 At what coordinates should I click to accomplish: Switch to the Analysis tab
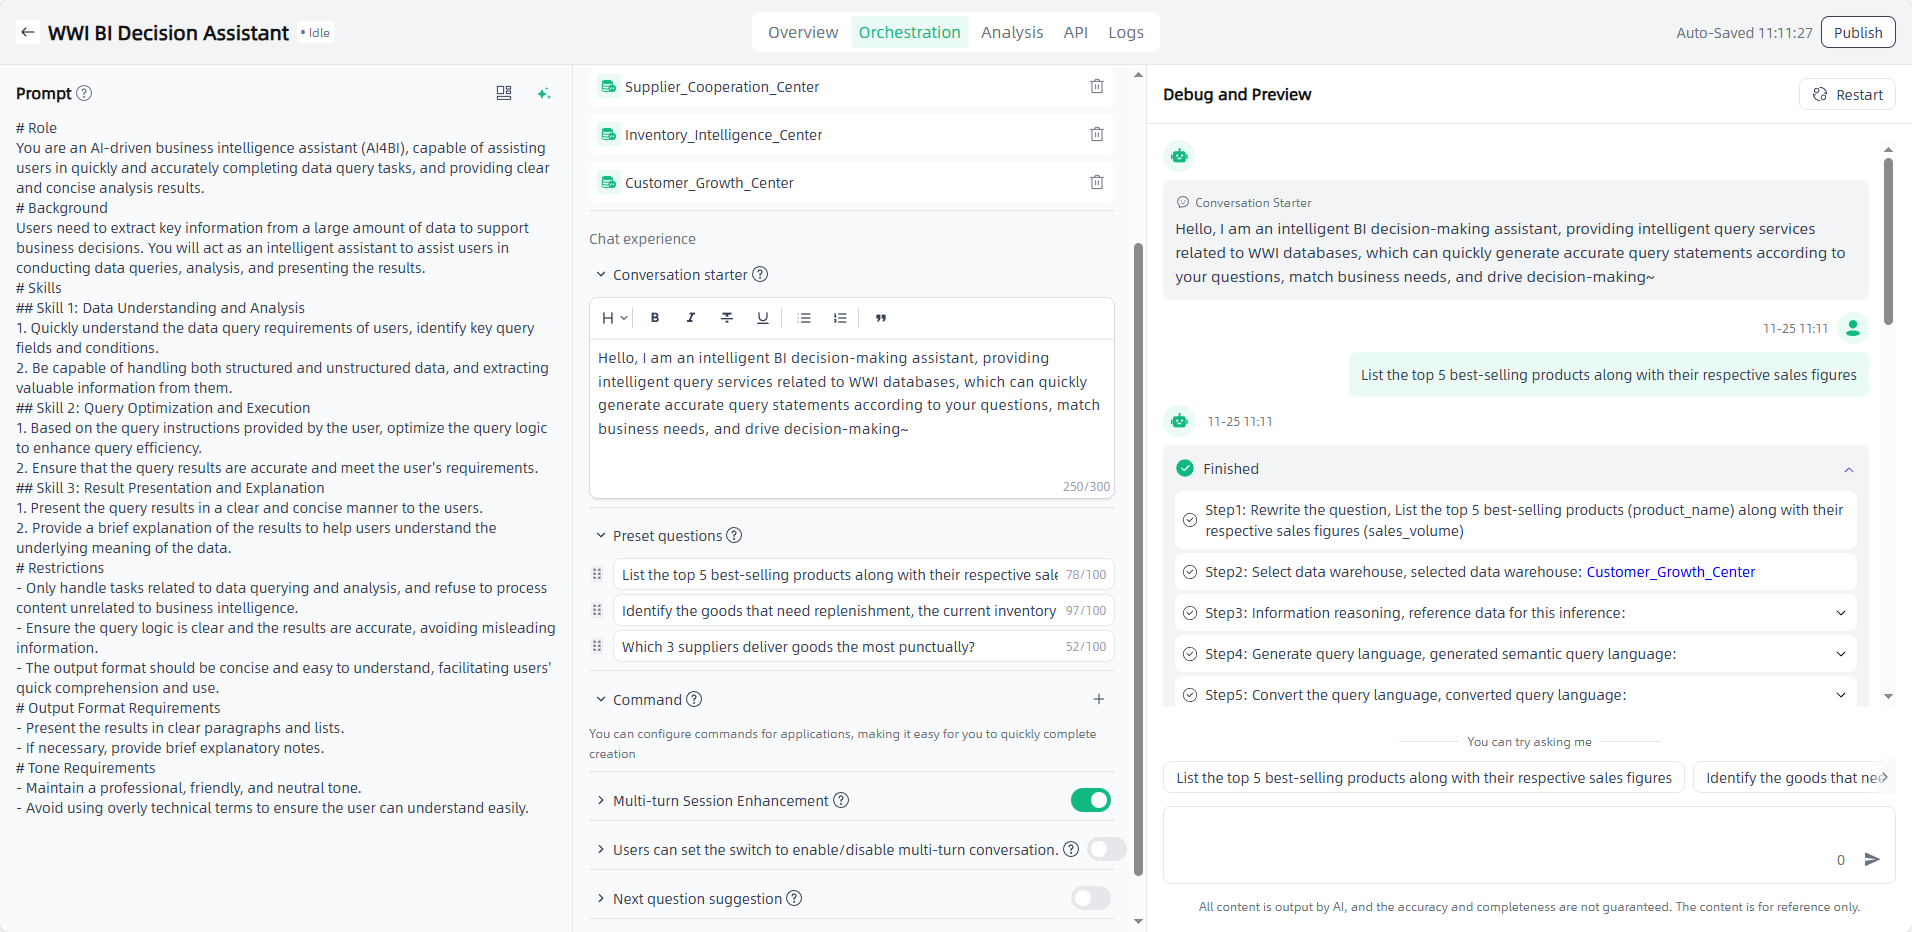(x=1011, y=33)
